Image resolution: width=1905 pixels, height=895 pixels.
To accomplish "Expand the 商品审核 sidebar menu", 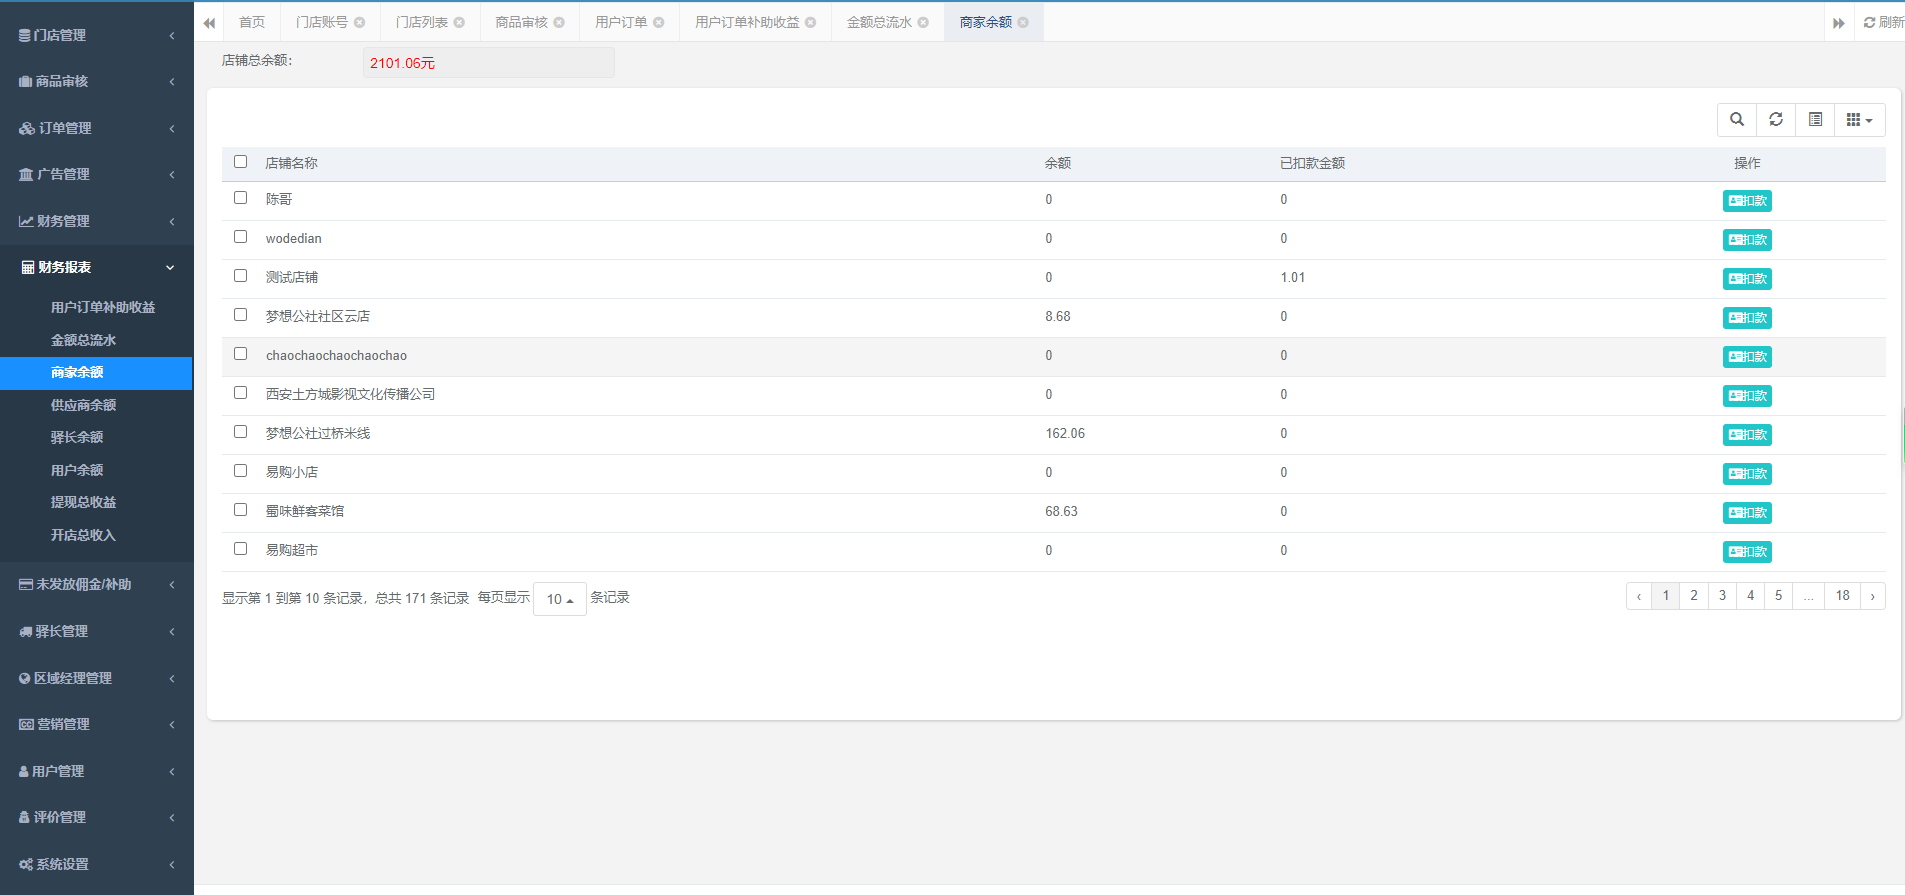I will pos(96,81).
